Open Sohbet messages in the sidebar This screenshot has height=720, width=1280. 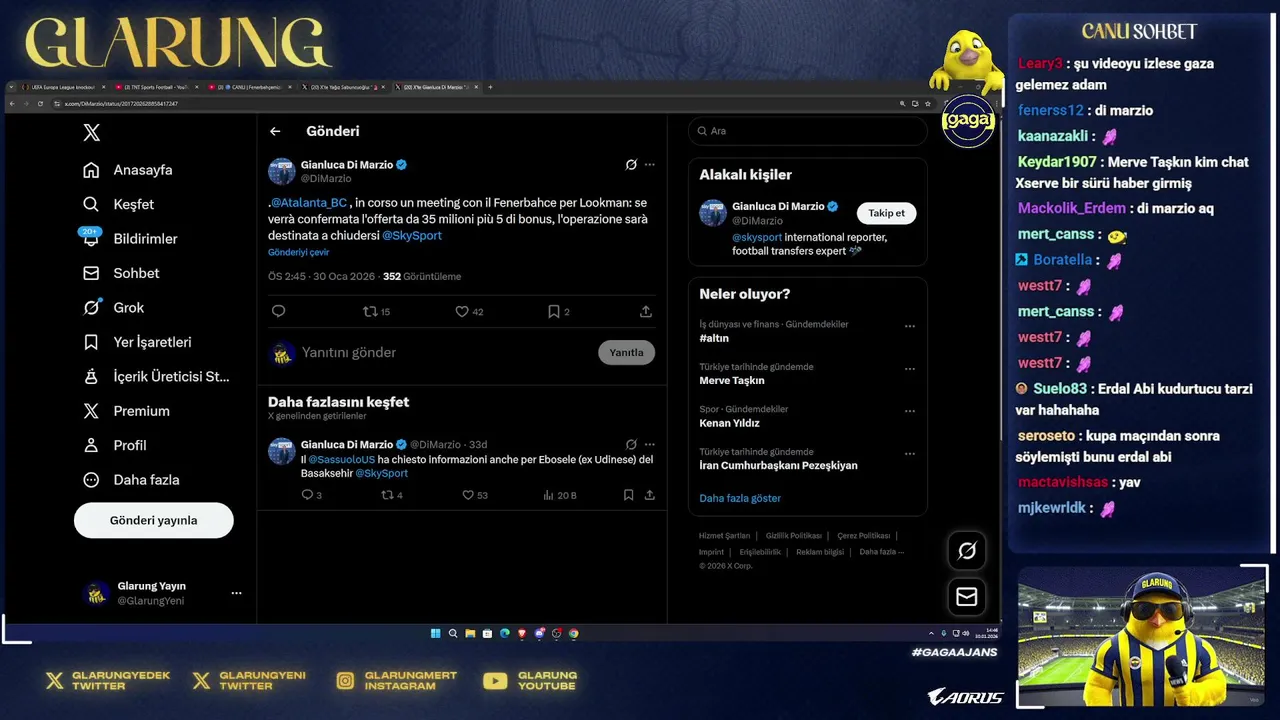click(120, 273)
